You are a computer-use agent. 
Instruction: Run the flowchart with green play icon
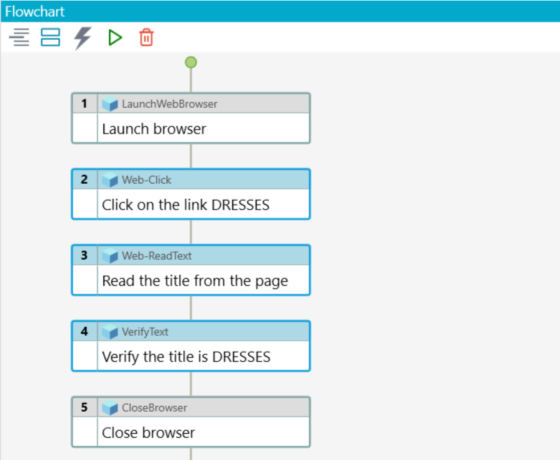[115, 38]
